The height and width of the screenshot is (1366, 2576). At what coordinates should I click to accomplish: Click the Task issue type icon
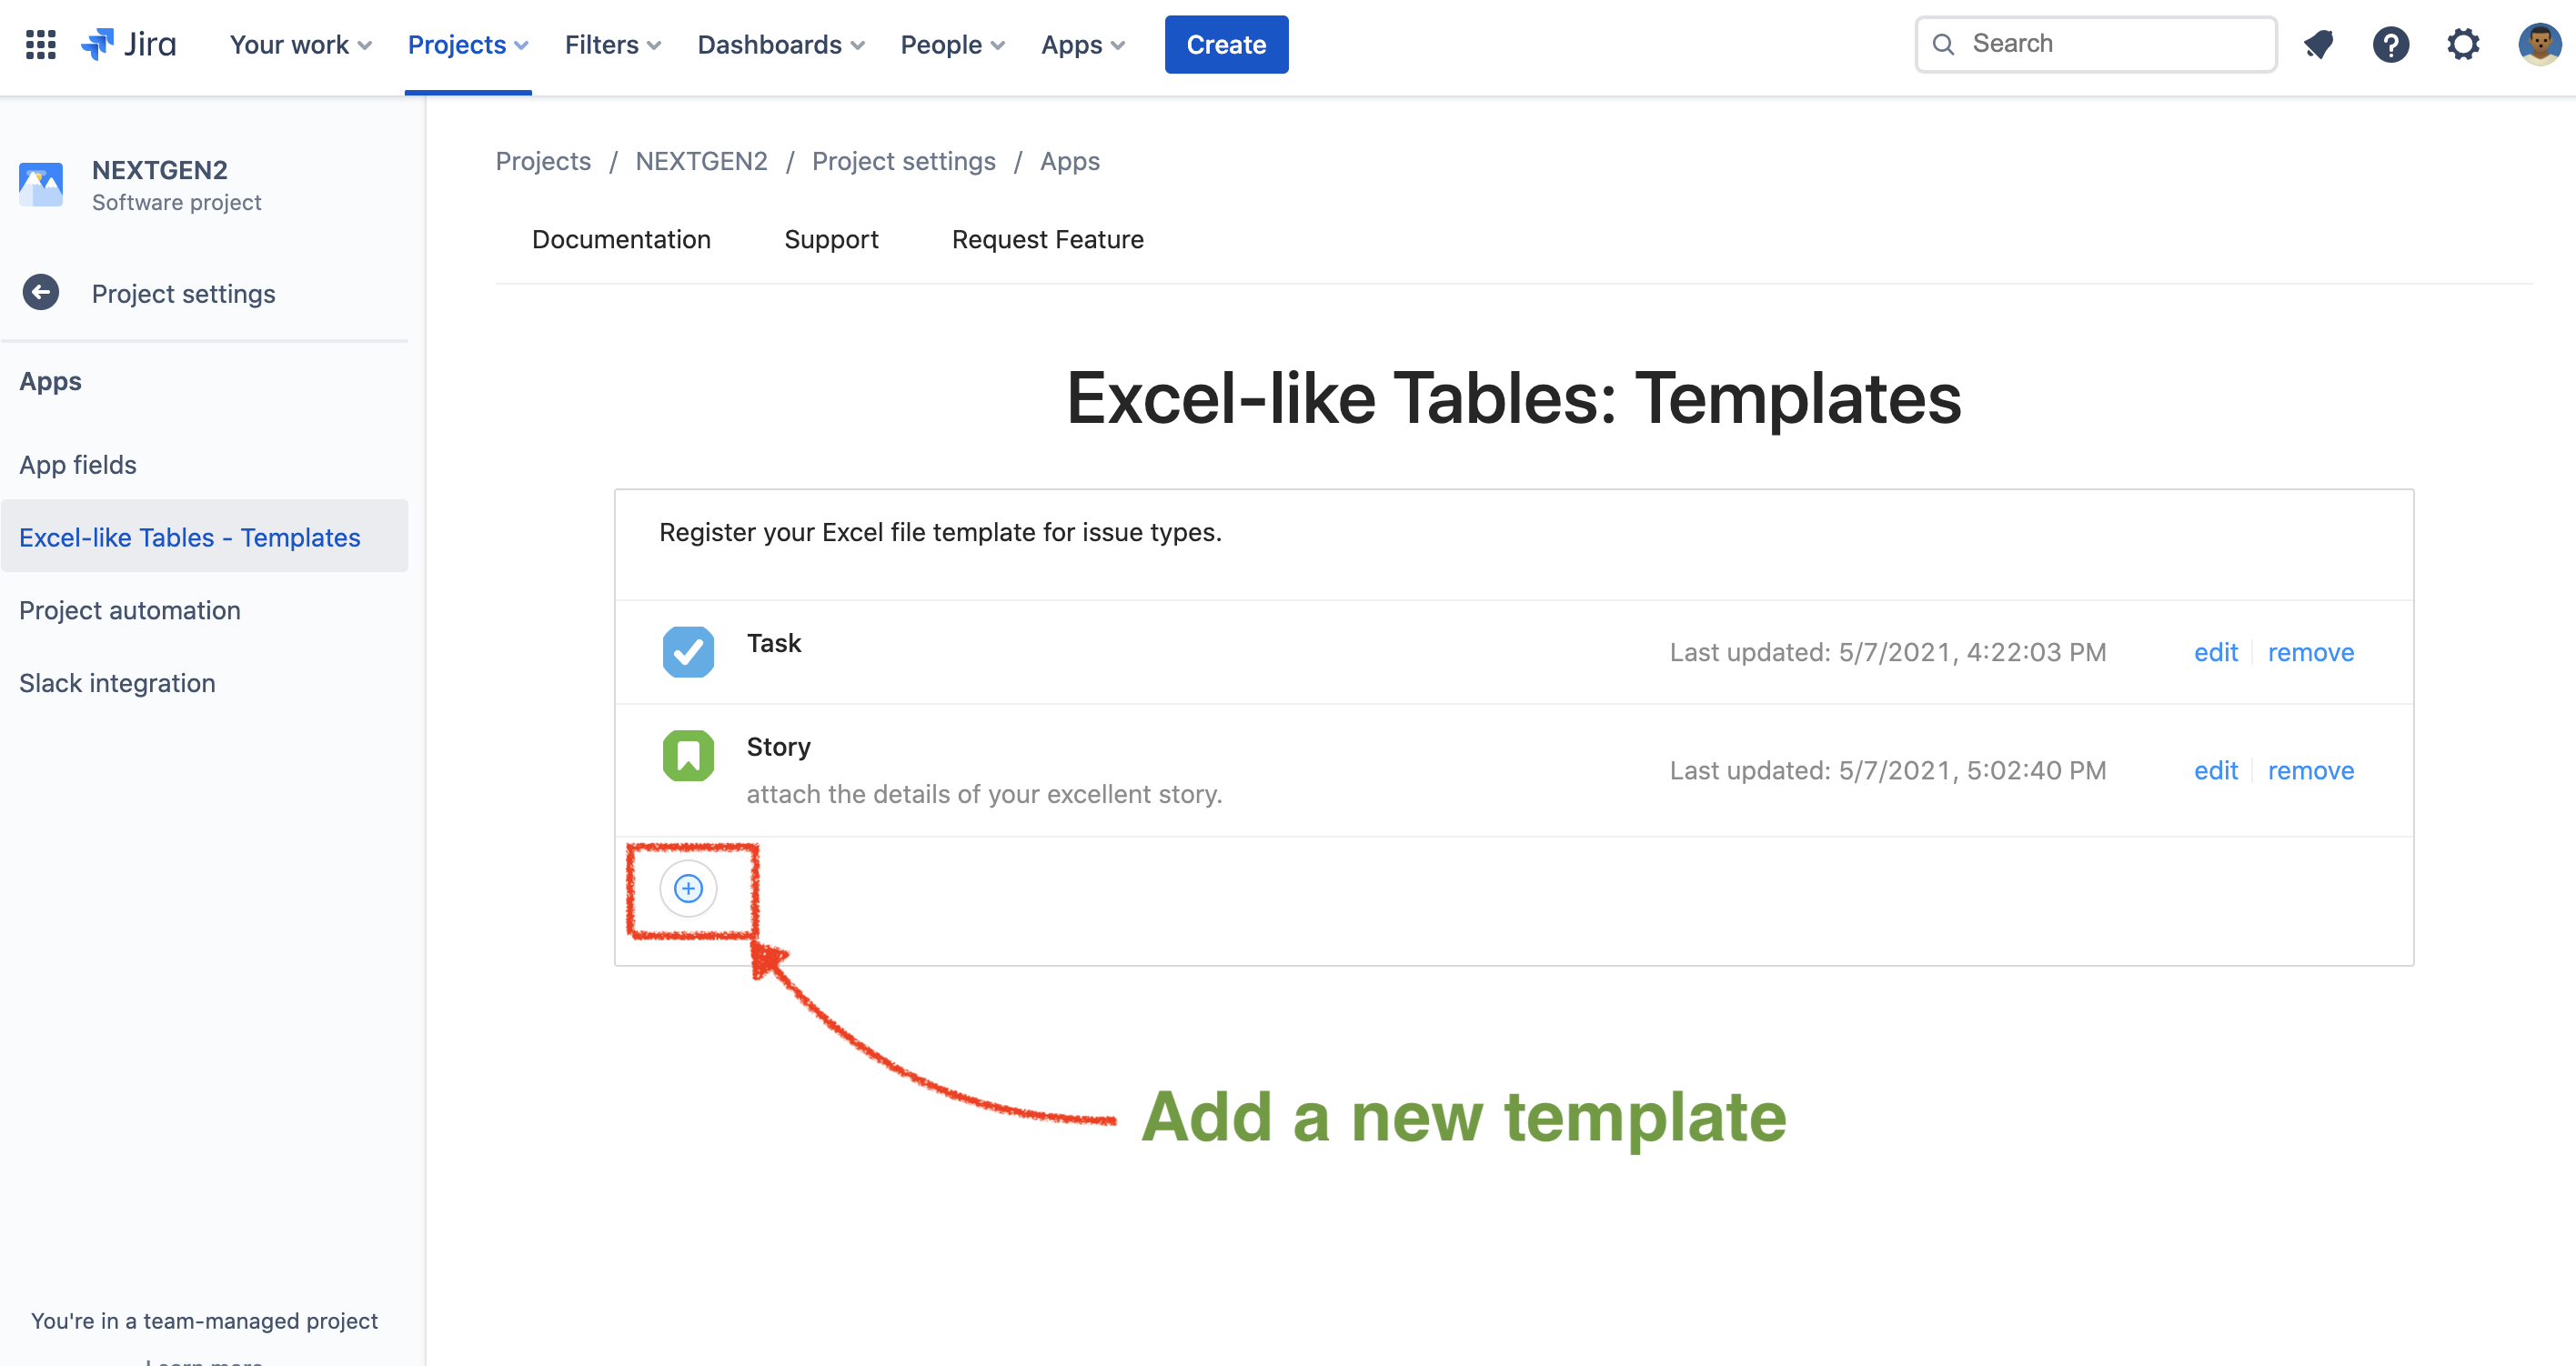(688, 652)
